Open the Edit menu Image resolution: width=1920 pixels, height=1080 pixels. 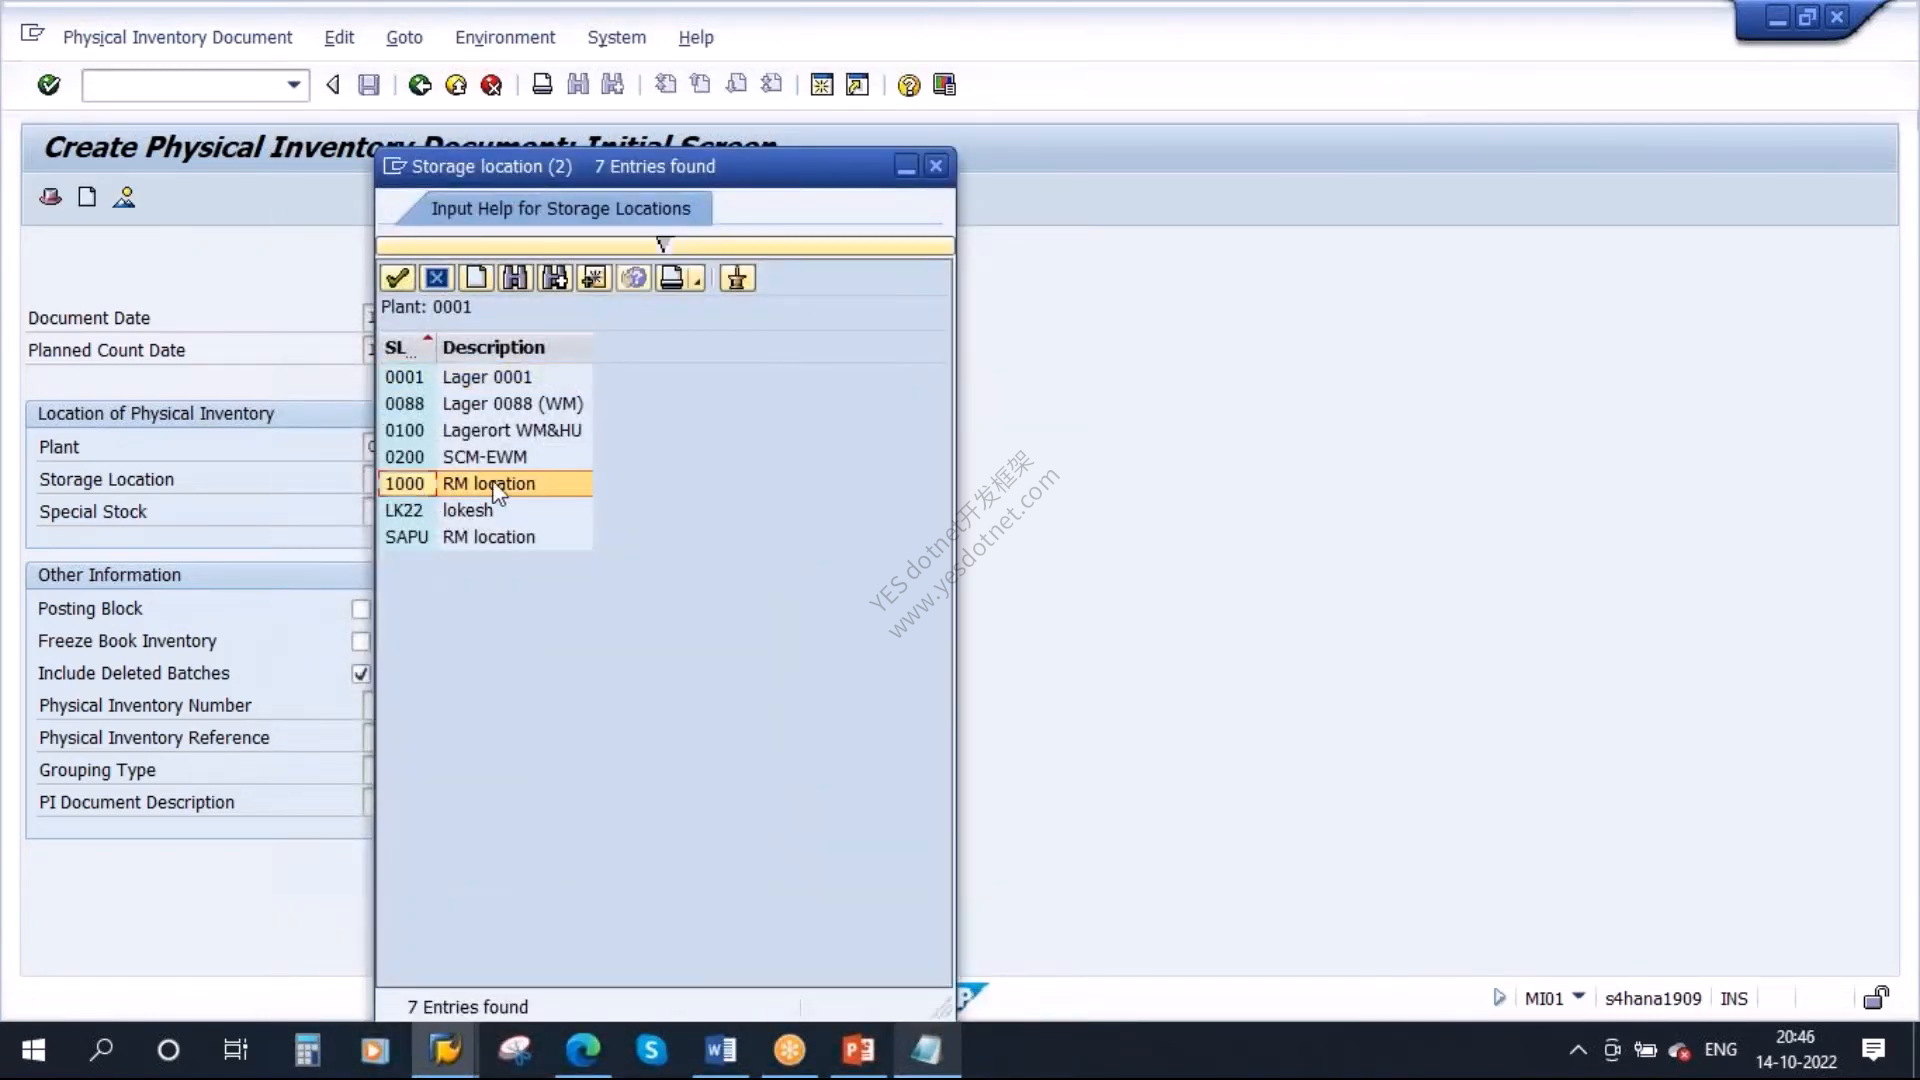click(x=339, y=37)
